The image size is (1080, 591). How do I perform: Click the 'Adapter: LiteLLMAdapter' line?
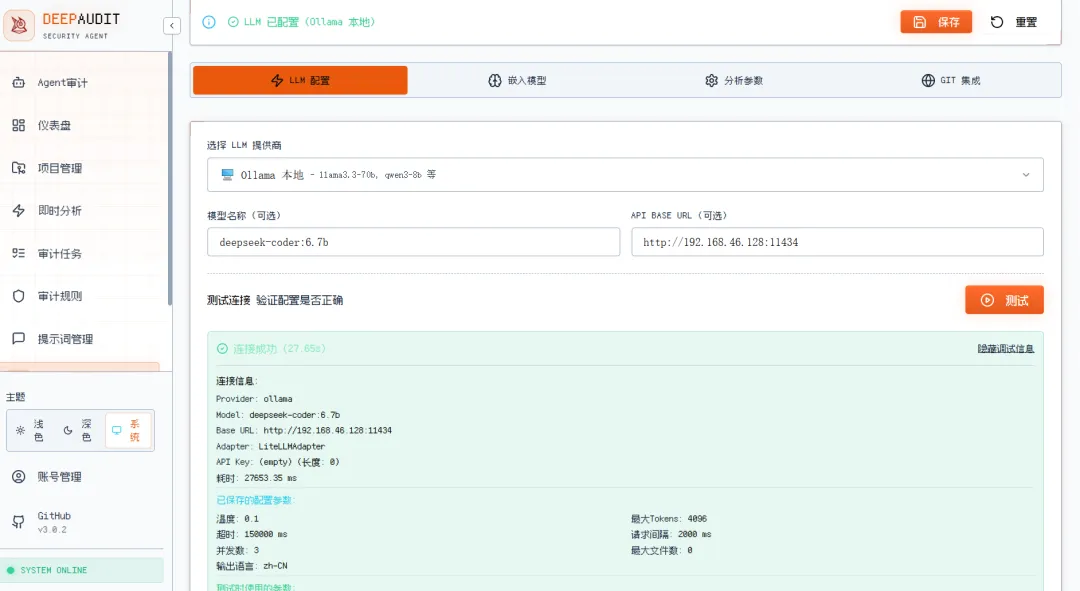coord(270,446)
